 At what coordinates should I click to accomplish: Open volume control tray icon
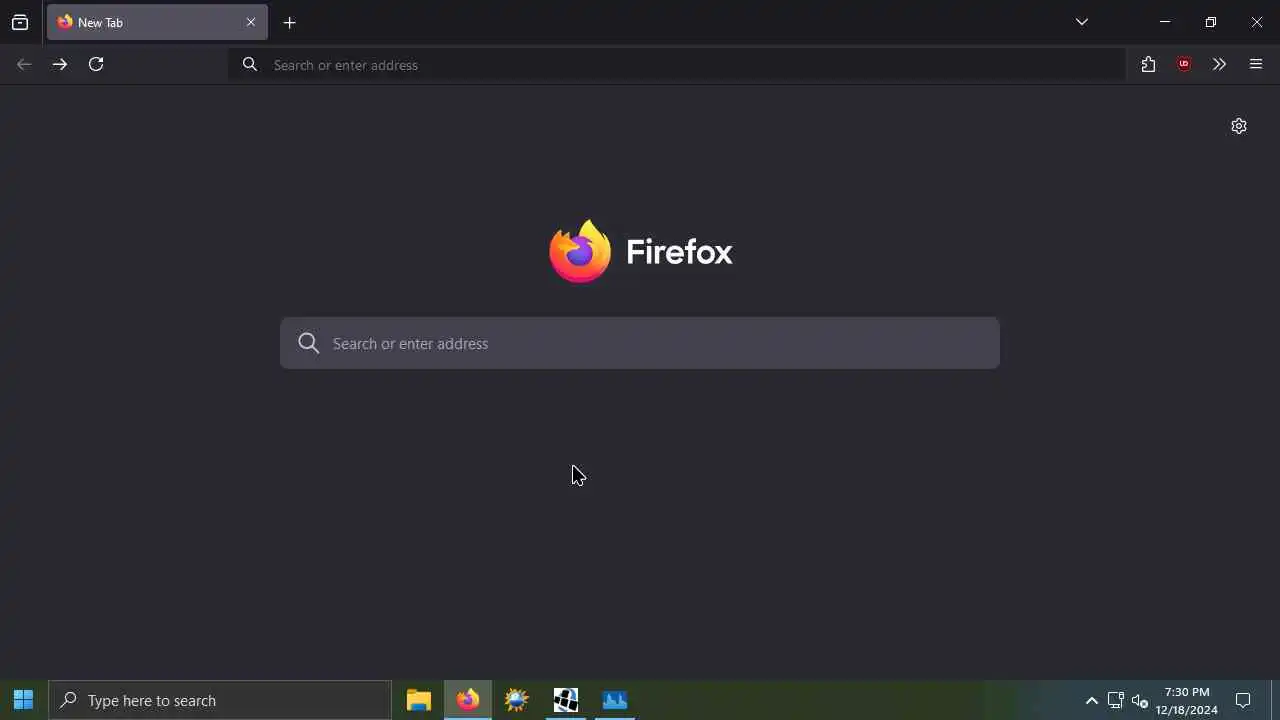pyautogui.click(x=1140, y=701)
